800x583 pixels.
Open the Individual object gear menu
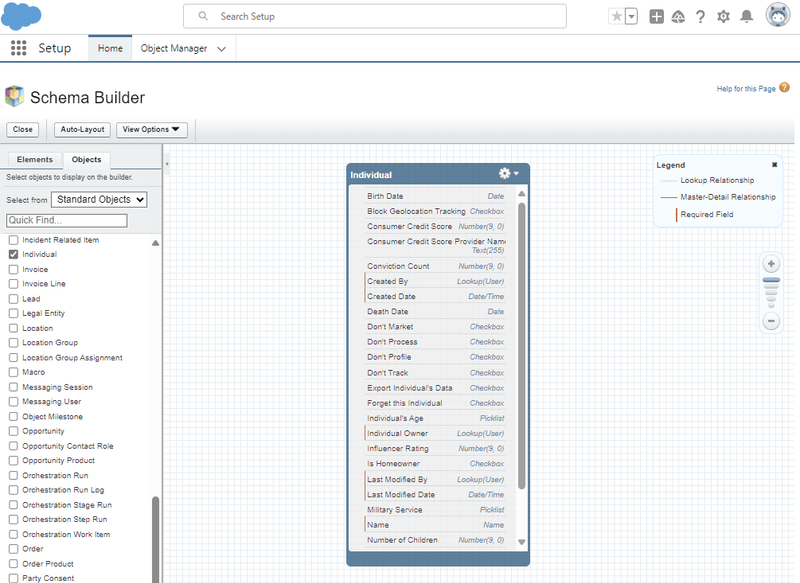pyautogui.click(x=508, y=173)
